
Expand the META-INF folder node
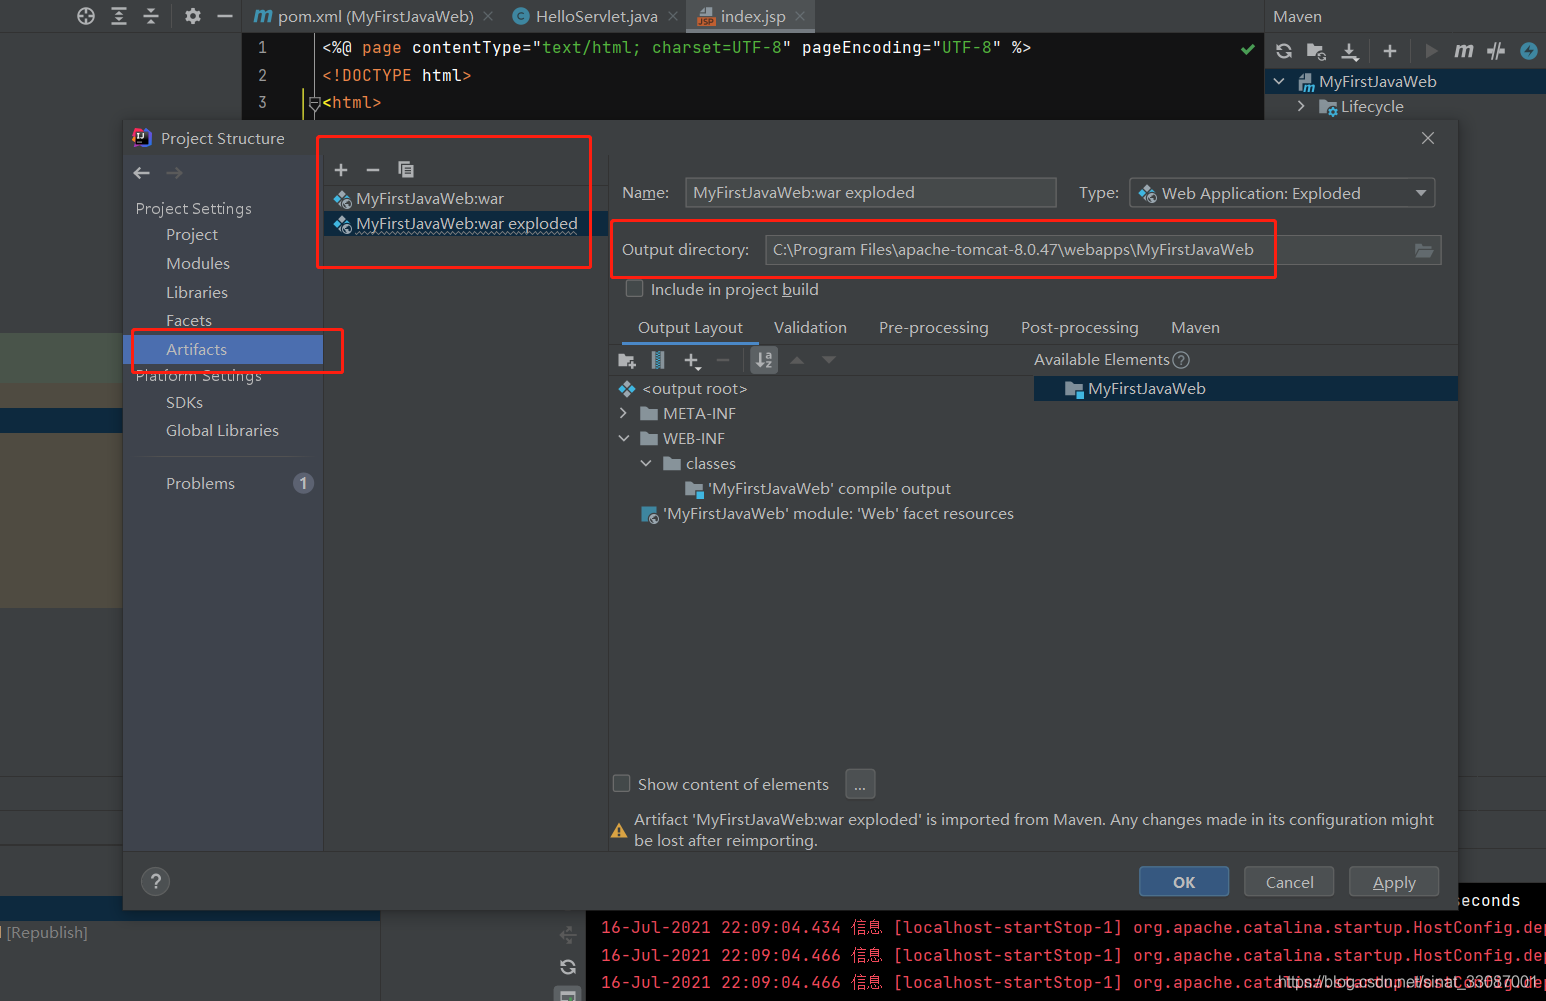[x=623, y=413]
